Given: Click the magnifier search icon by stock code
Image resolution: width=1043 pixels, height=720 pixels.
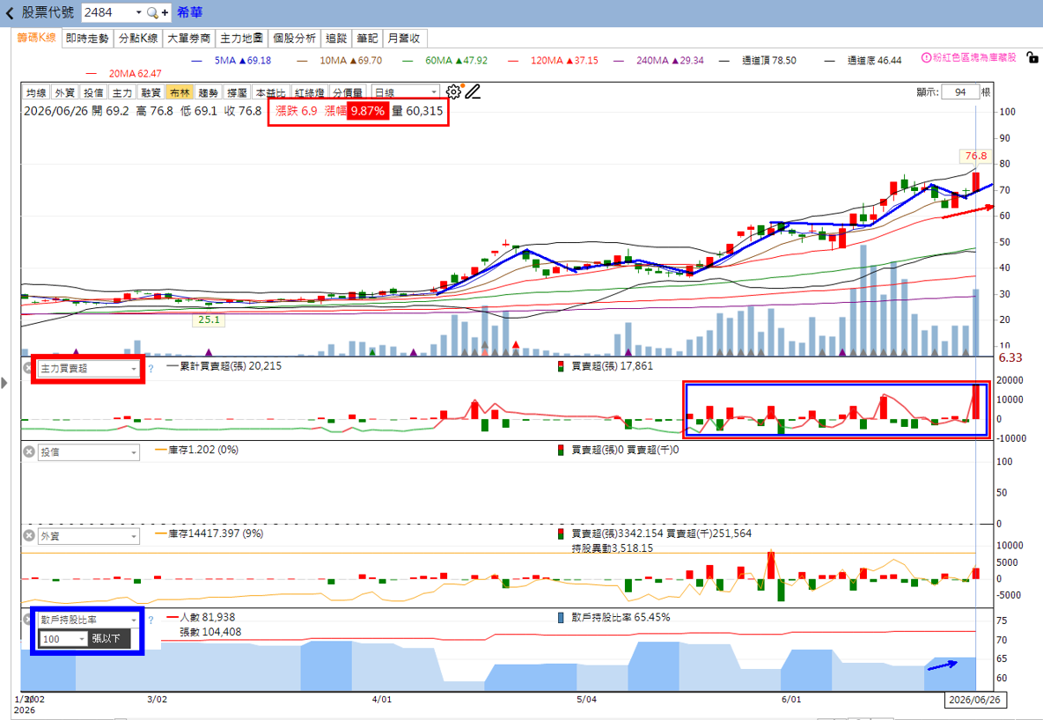Looking at the screenshot, I should click(x=152, y=13).
